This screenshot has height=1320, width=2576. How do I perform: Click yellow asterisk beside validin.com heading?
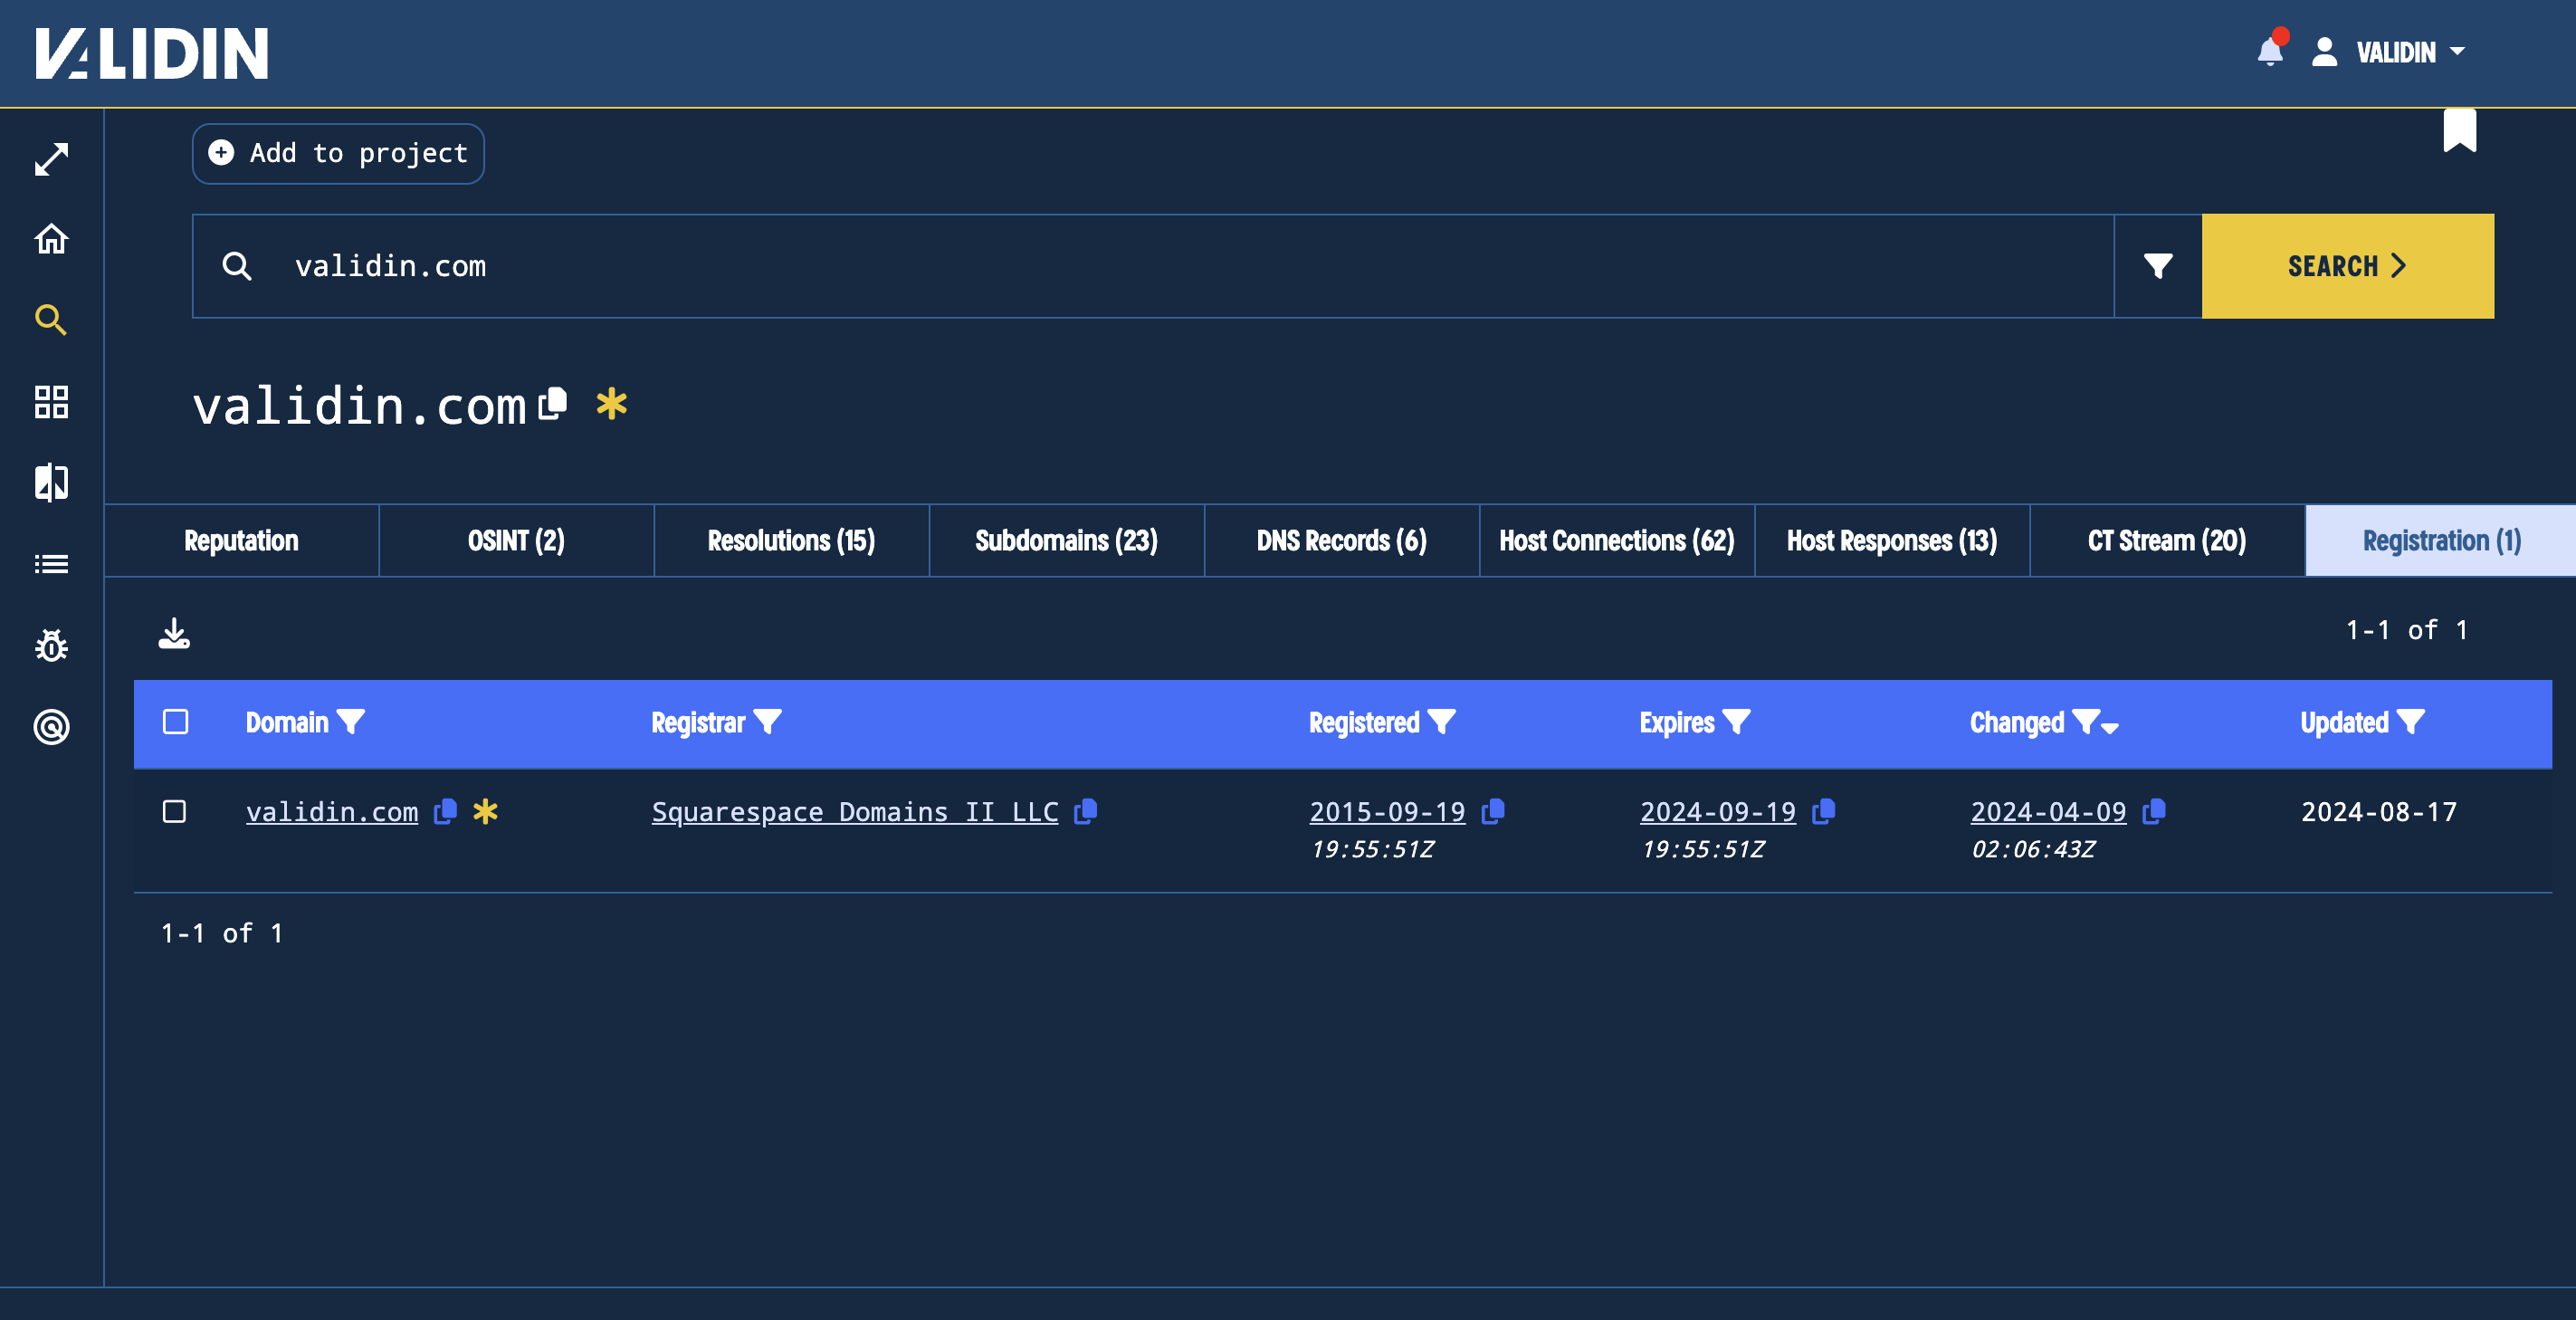[611, 404]
